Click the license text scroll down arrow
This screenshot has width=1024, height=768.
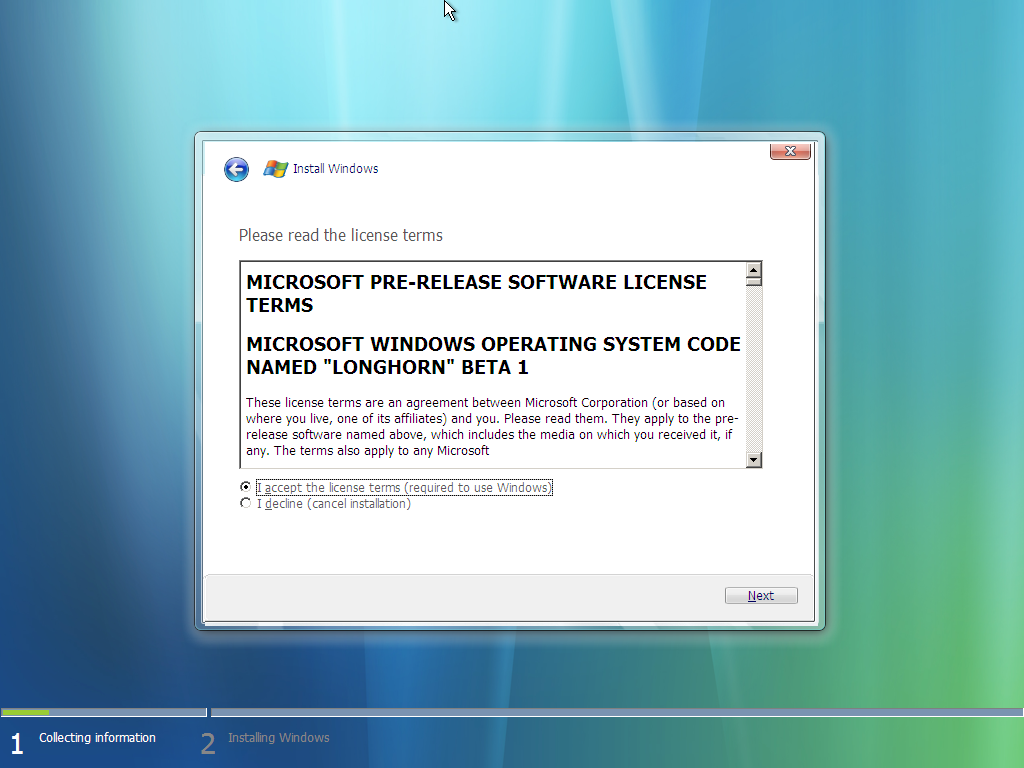[x=754, y=460]
